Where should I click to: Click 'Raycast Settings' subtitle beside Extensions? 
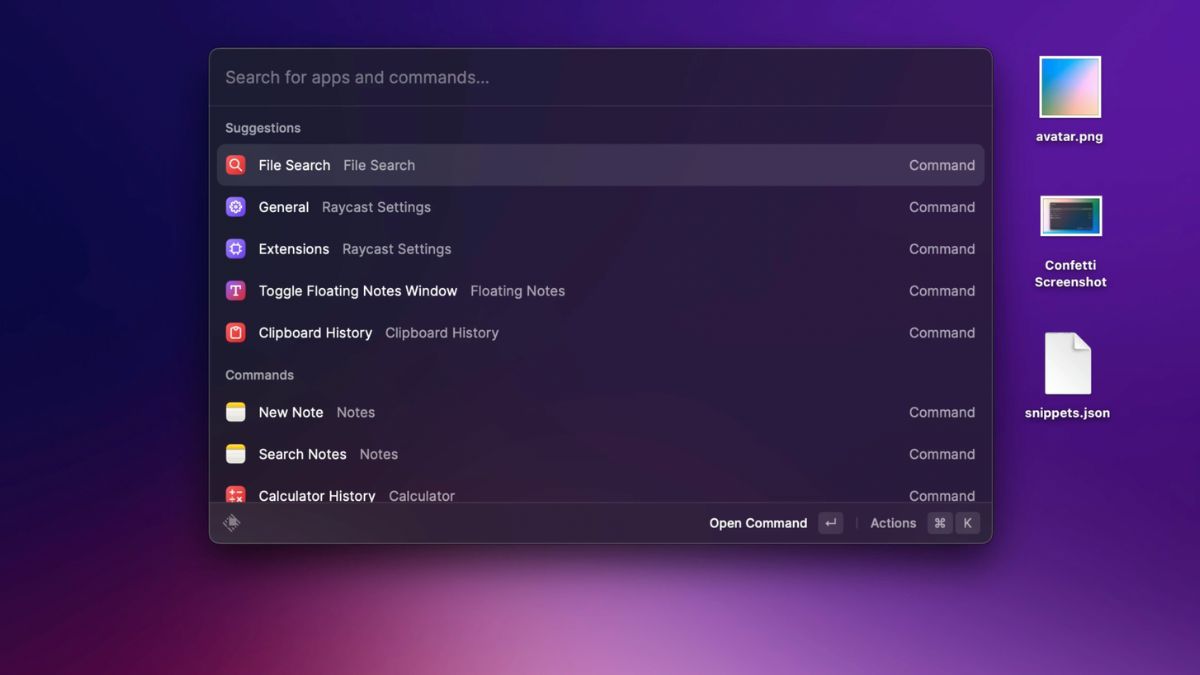pyautogui.click(x=396, y=249)
